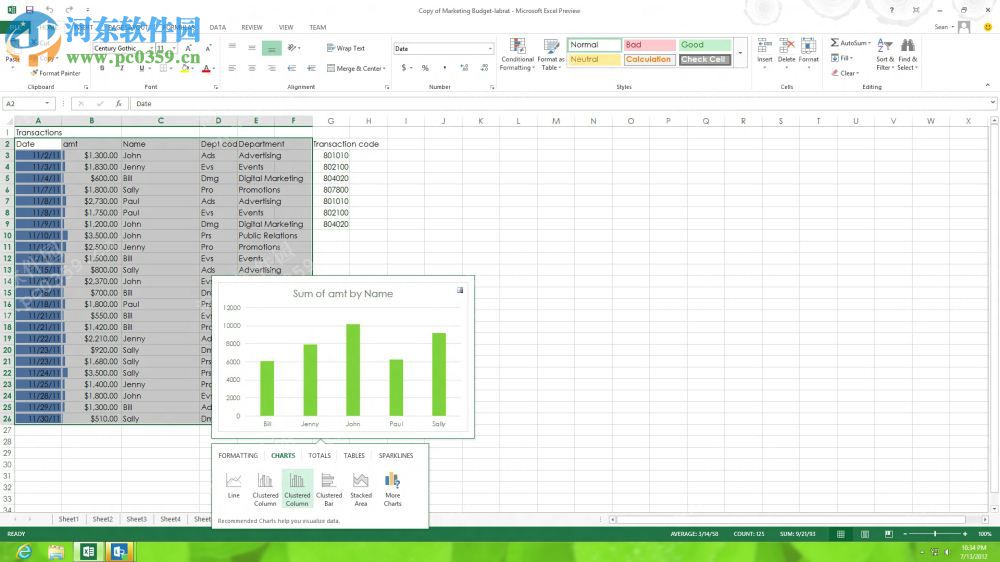The image size is (1000, 562).
Task: Switch to TABLES in Quick Analysis
Action: pos(354,455)
